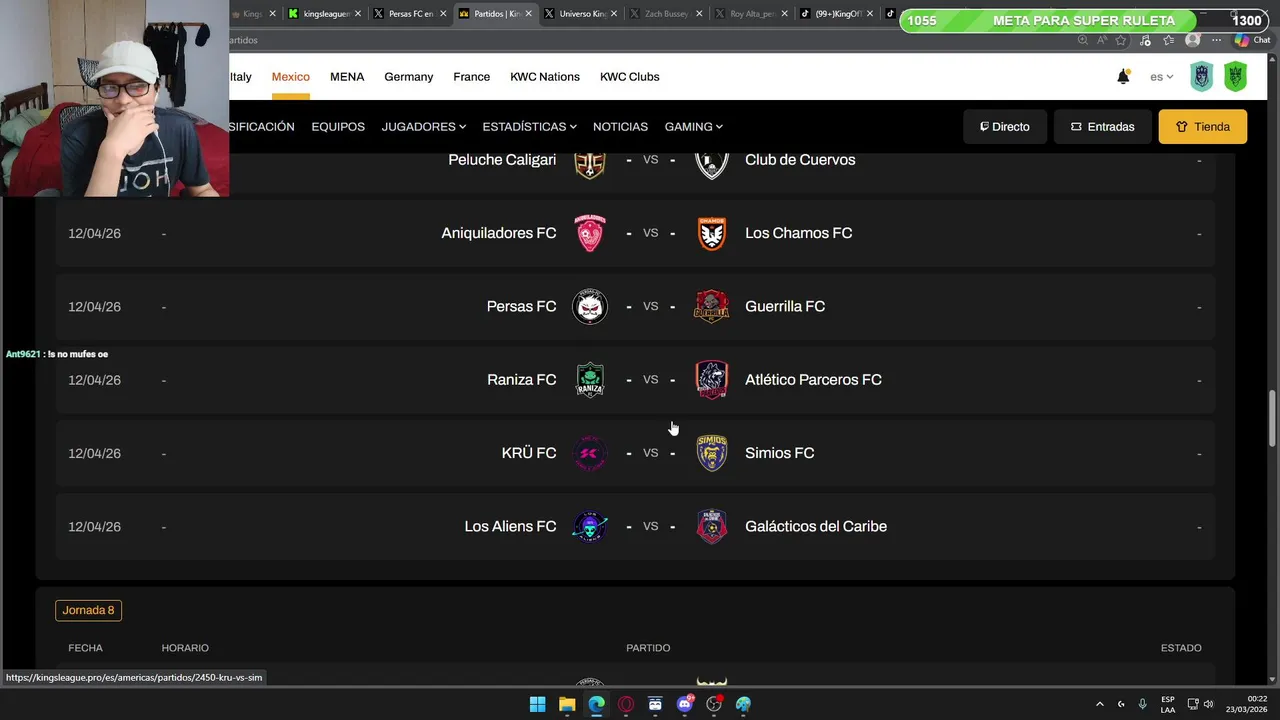1280x720 pixels.
Task: Click the Simios FC gorilla logo
Action: click(x=712, y=453)
